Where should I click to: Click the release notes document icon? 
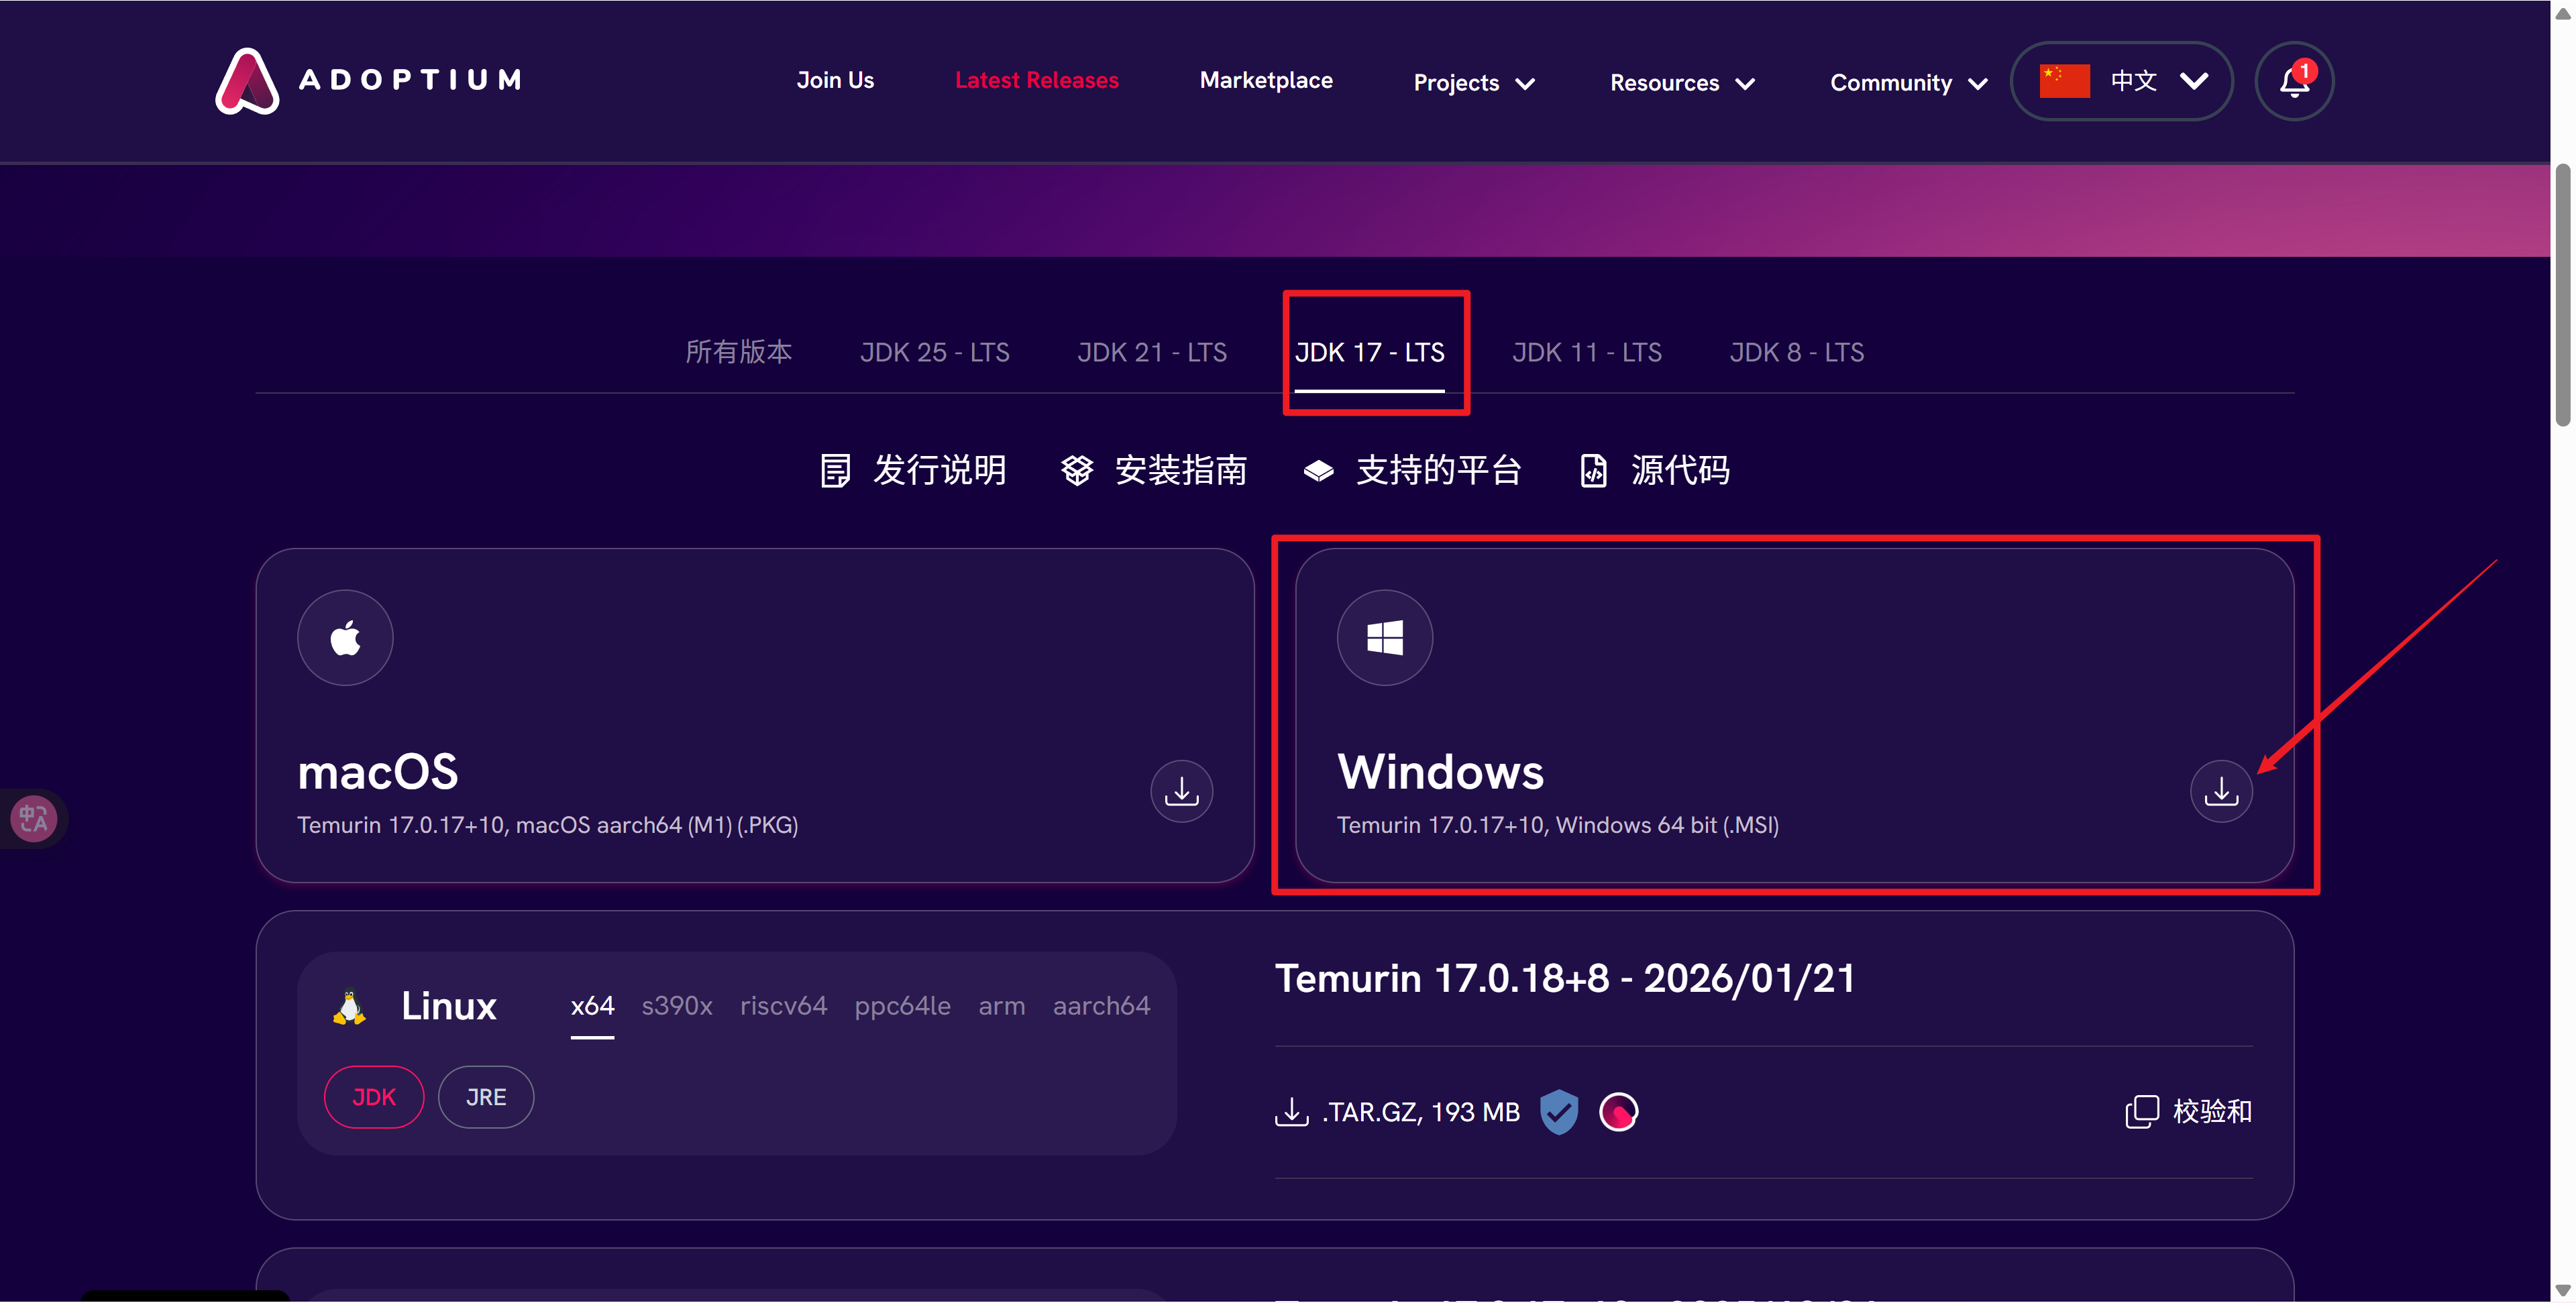pyautogui.click(x=835, y=470)
